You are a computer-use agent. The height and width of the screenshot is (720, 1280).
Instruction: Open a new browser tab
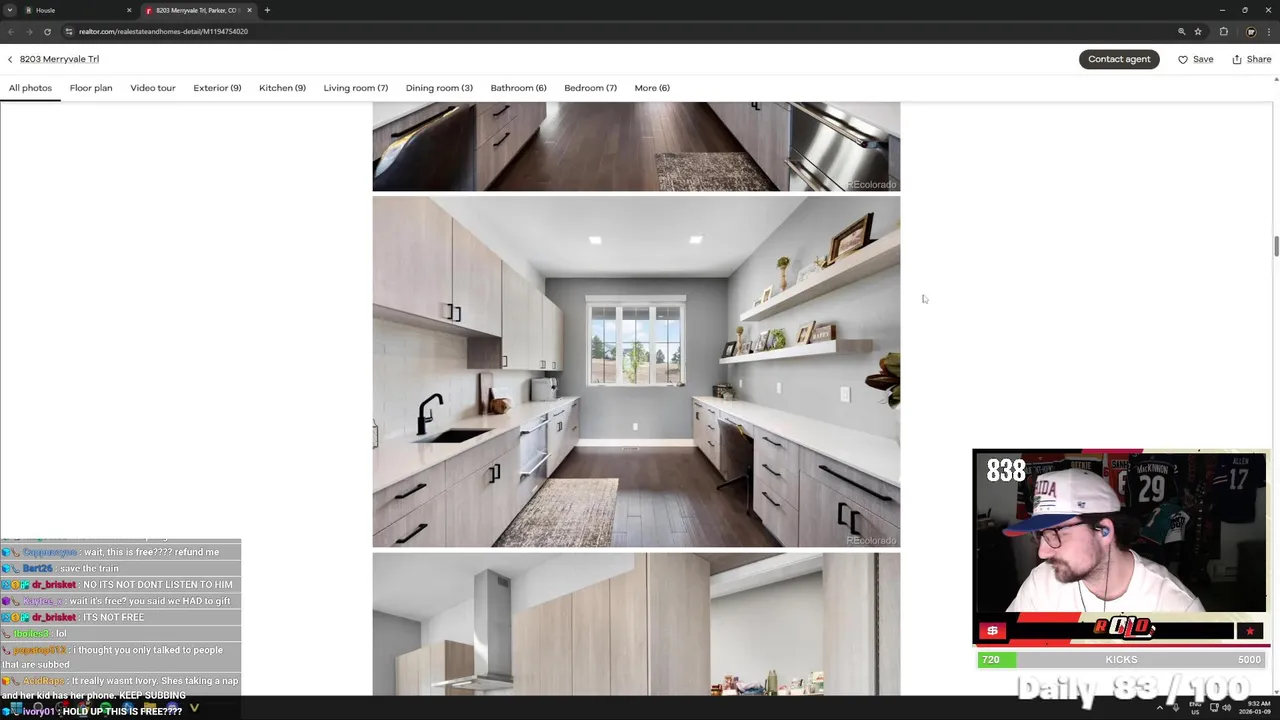point(267,10)
